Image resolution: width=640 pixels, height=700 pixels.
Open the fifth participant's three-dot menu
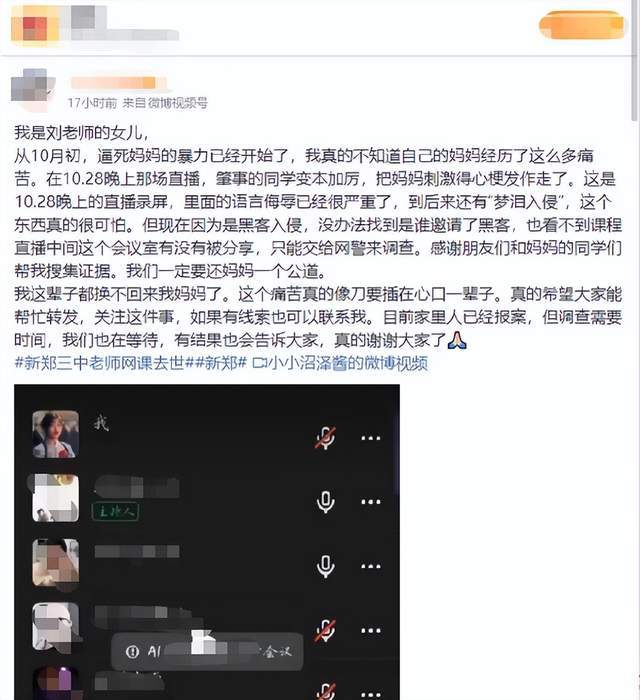click(x=370, y=695)
